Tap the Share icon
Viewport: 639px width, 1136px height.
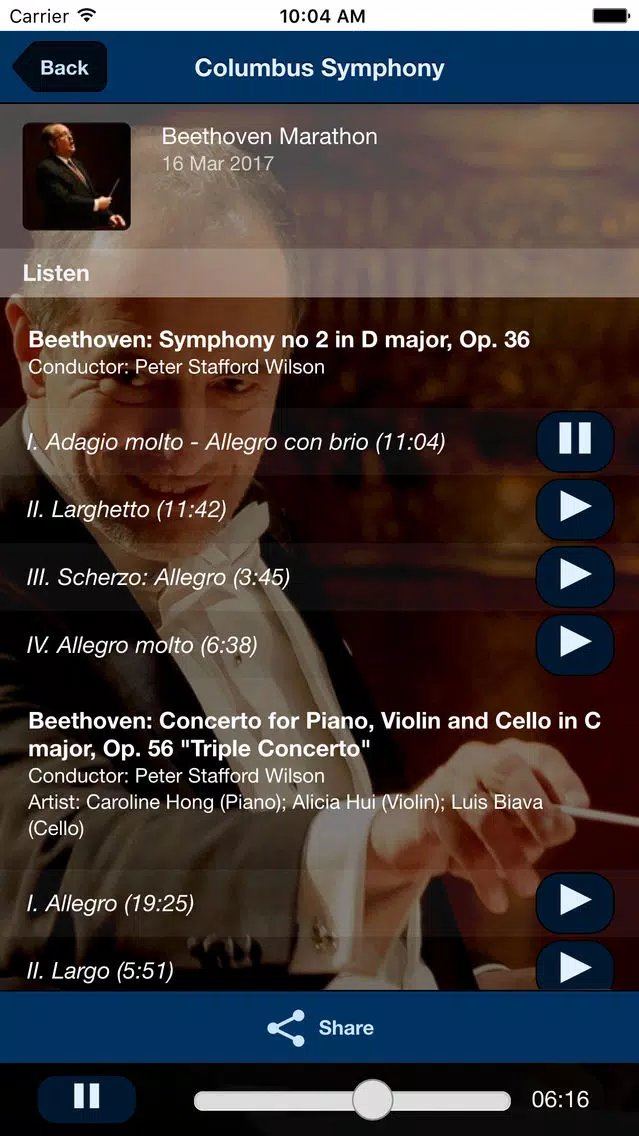[x=286, y=1027]
